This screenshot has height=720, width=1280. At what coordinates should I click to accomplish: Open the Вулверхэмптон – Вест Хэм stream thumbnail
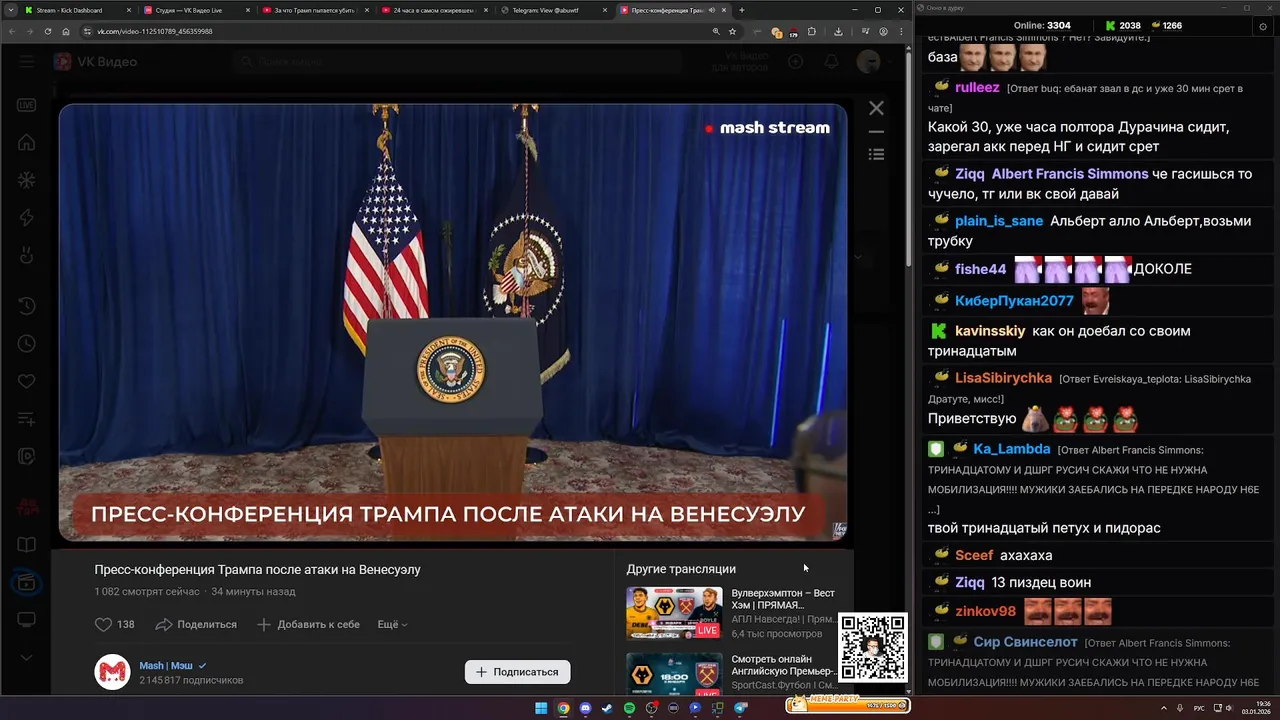(x=674, y=613)
